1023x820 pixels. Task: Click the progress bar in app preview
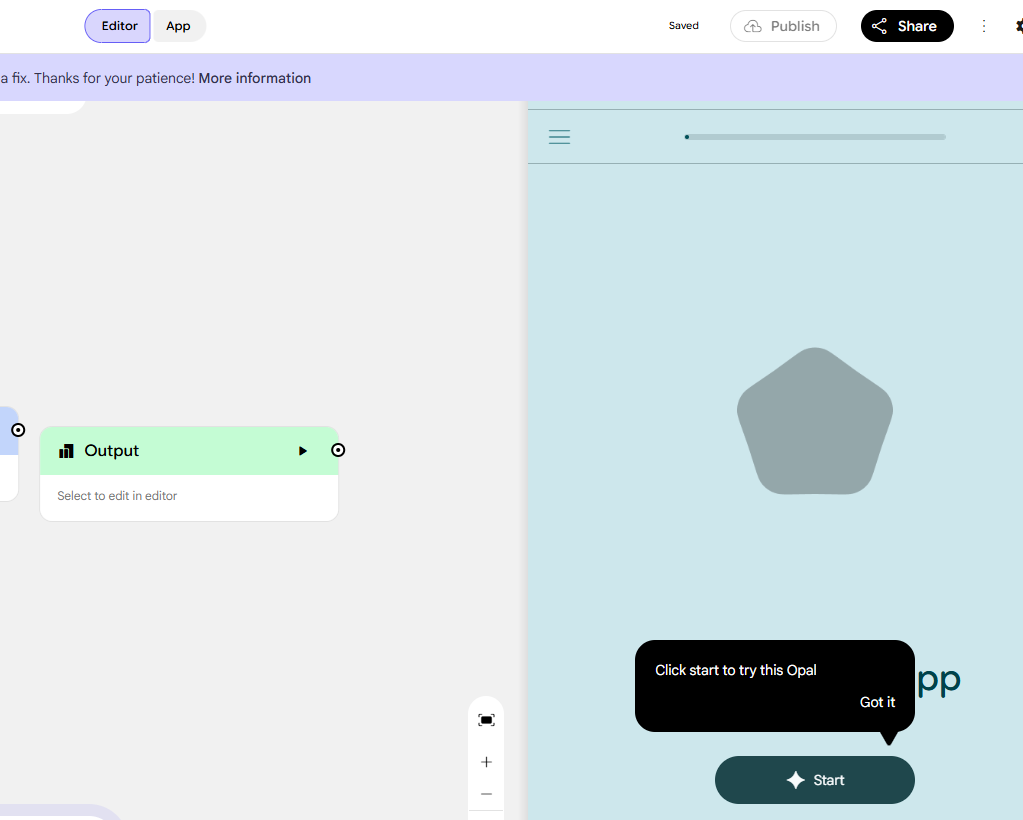(815, 137)
